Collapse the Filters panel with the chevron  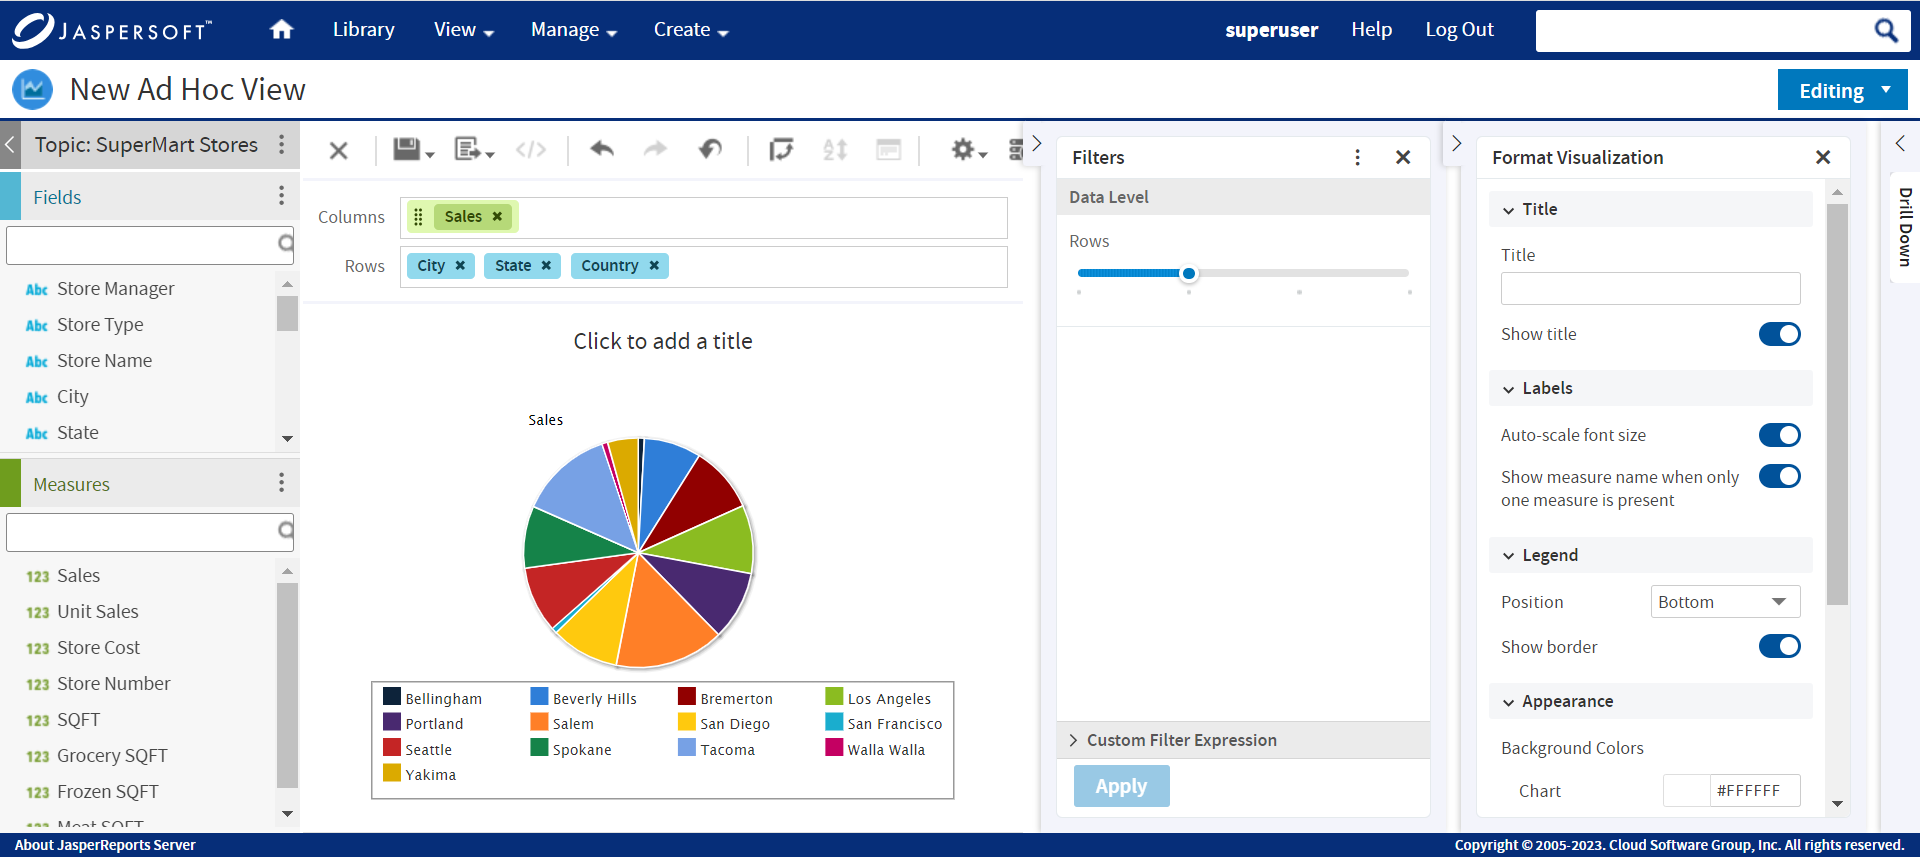tap(1037, 144)
